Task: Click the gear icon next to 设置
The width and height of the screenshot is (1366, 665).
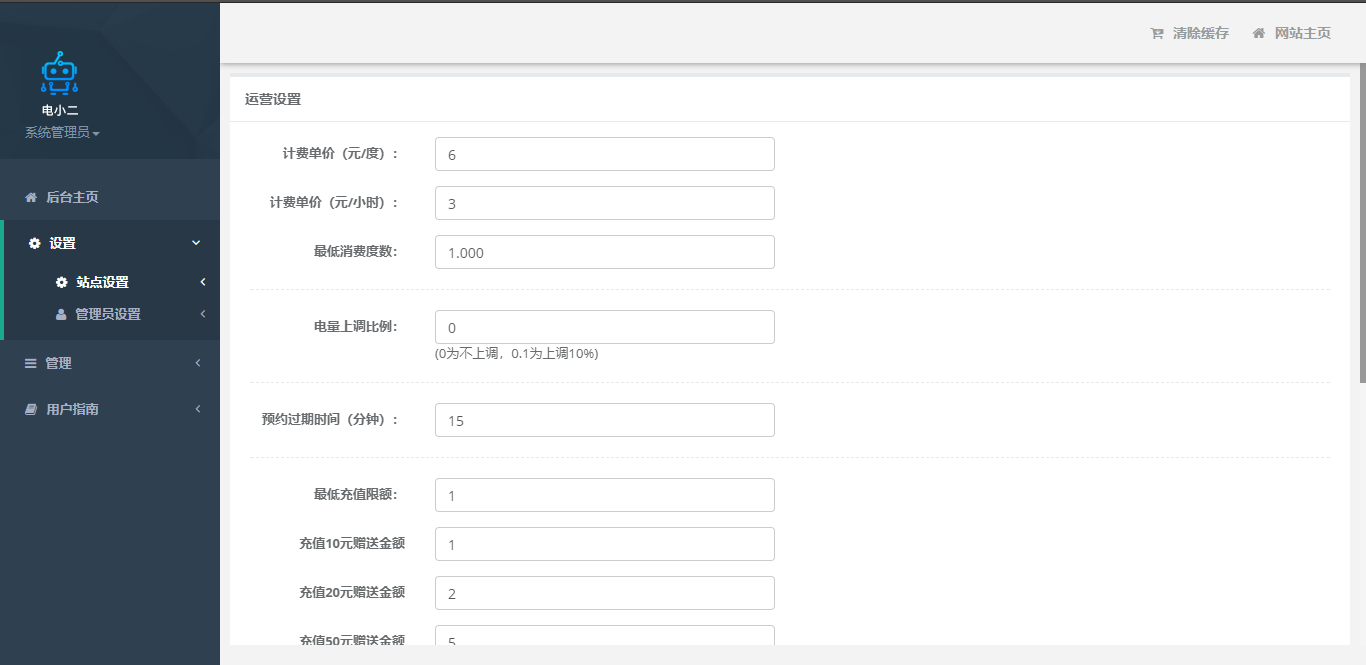Action: 35,243
